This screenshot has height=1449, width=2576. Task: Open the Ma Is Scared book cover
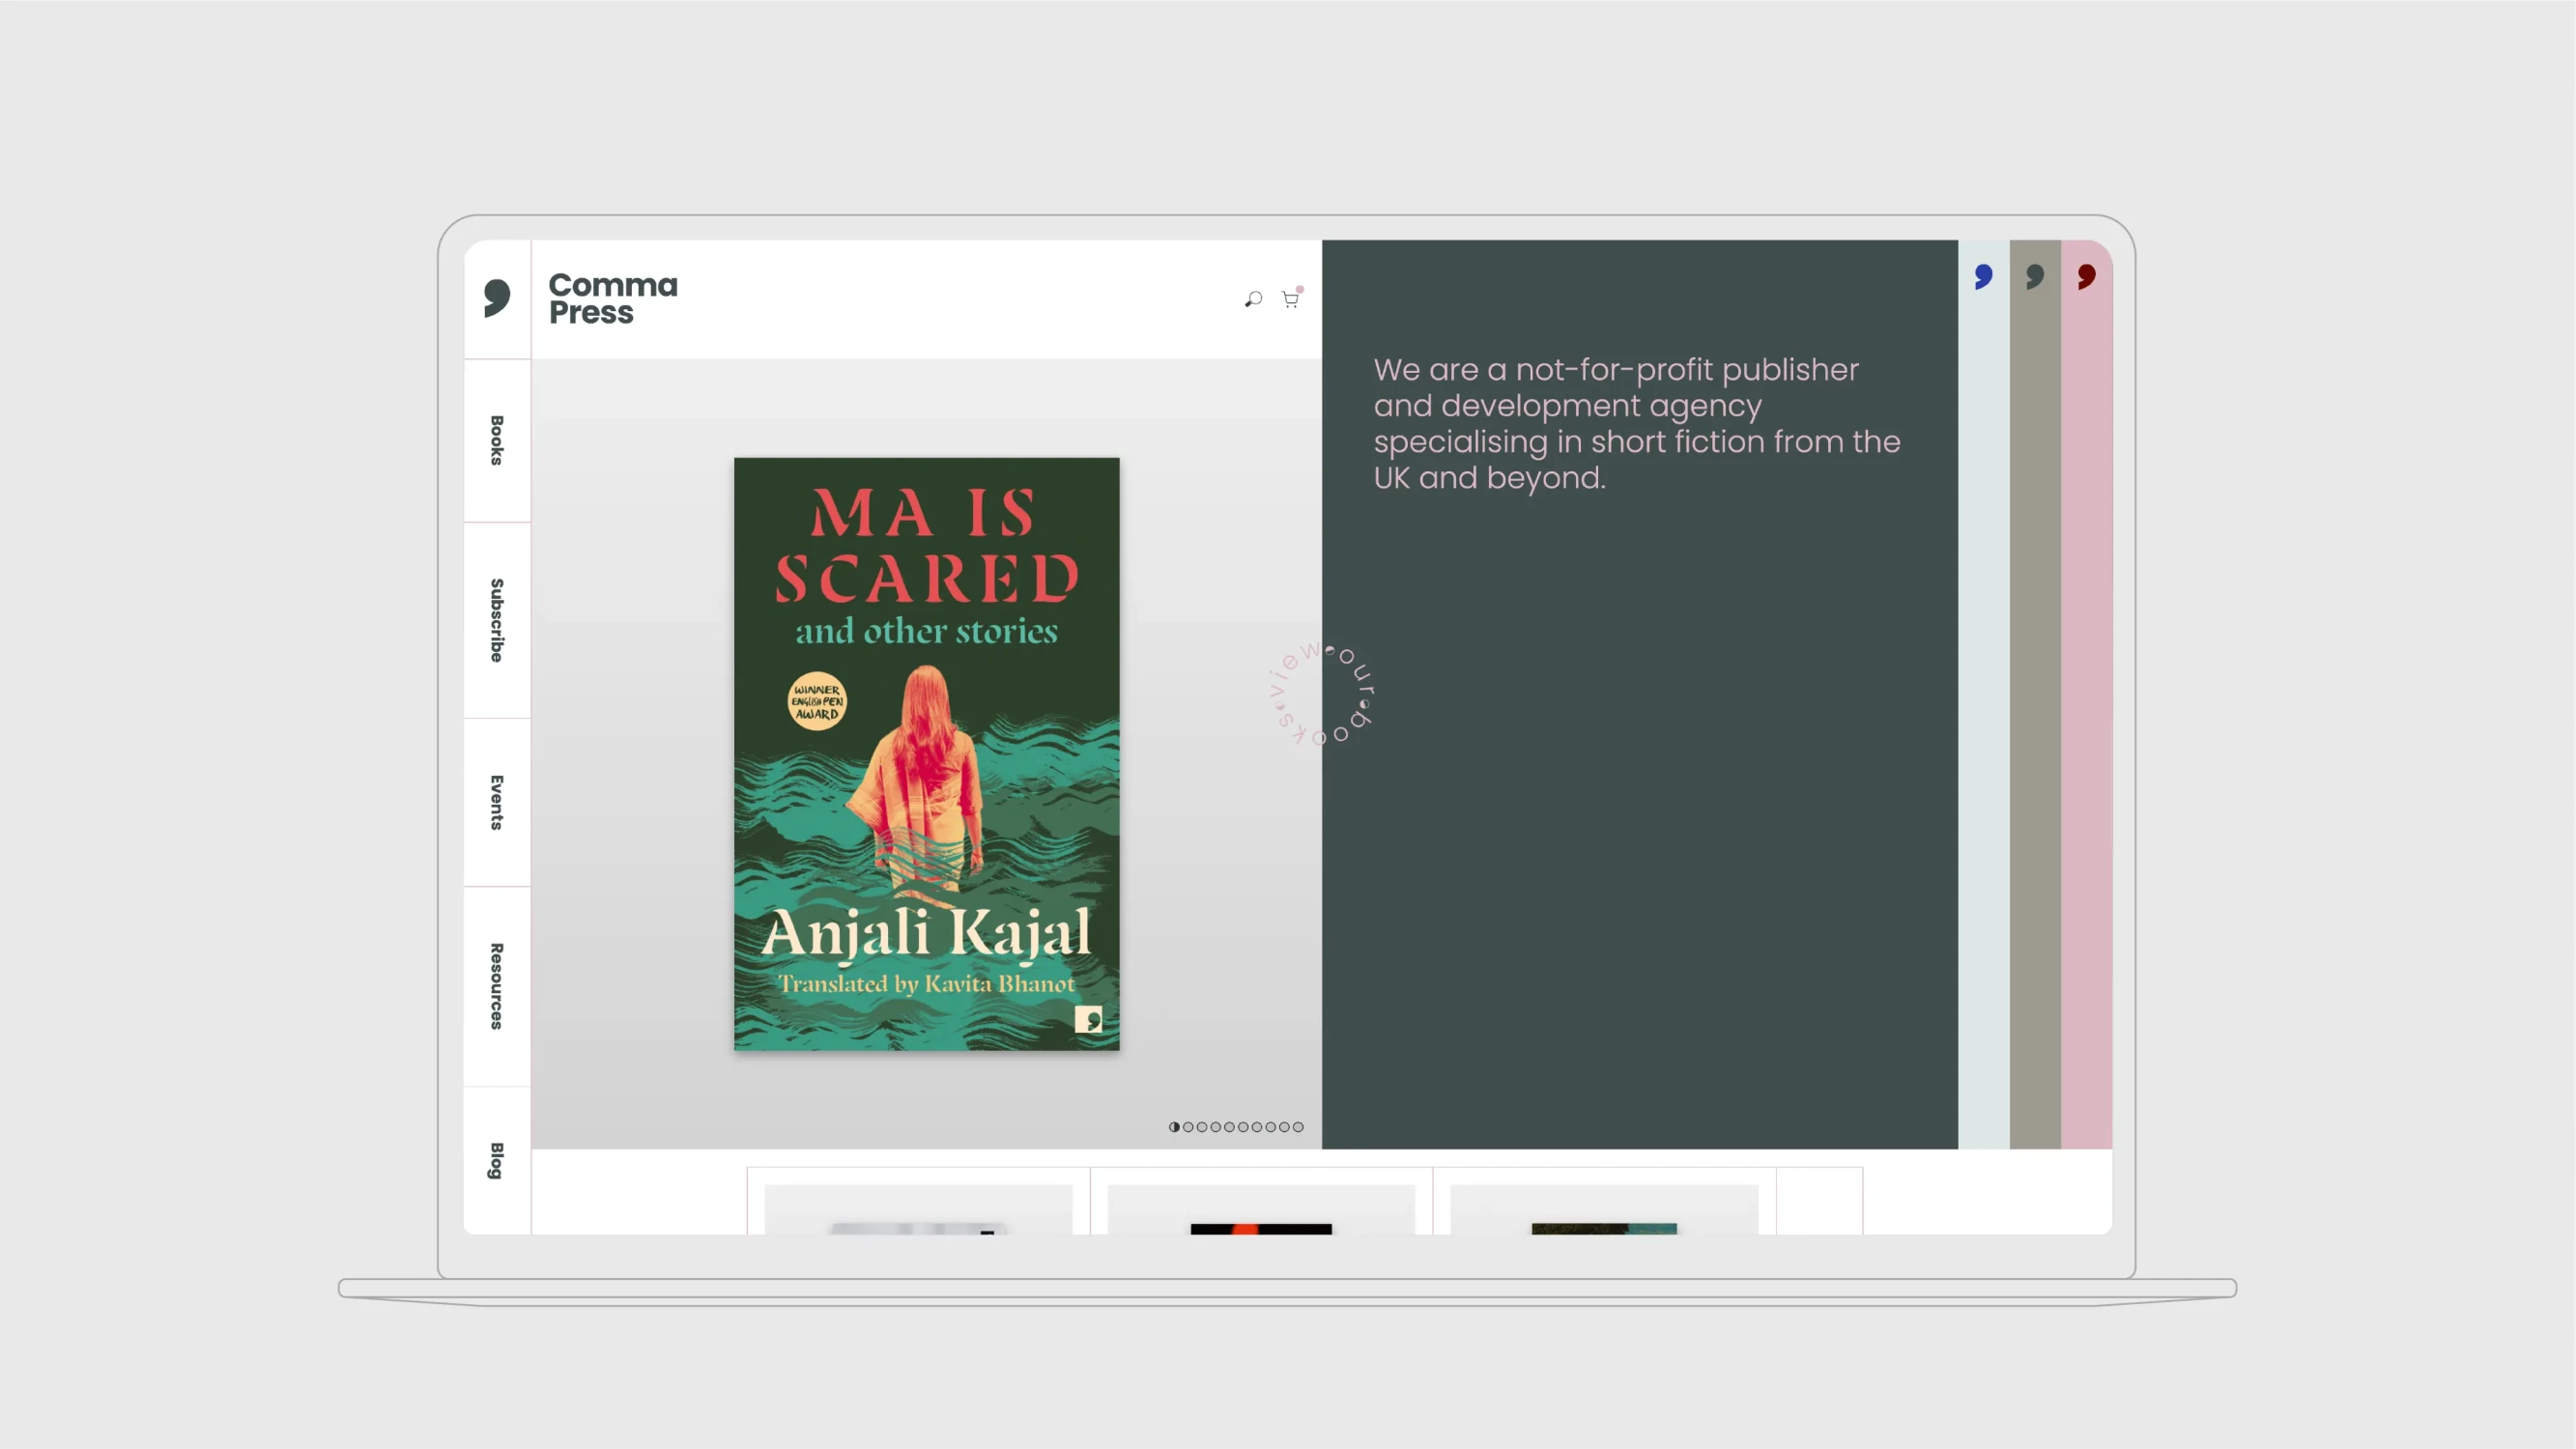(926, 754)
